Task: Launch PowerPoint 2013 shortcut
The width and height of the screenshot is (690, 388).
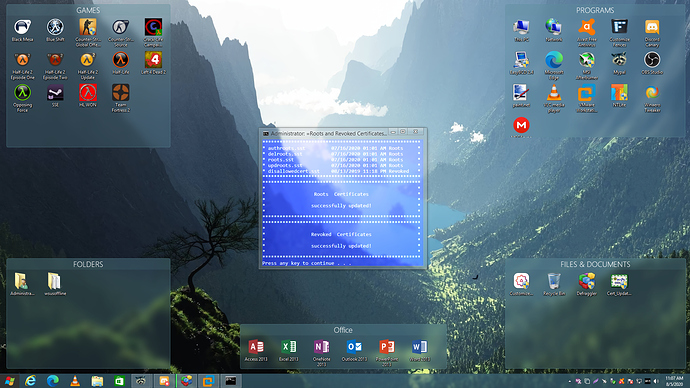Action: (387, 353)
